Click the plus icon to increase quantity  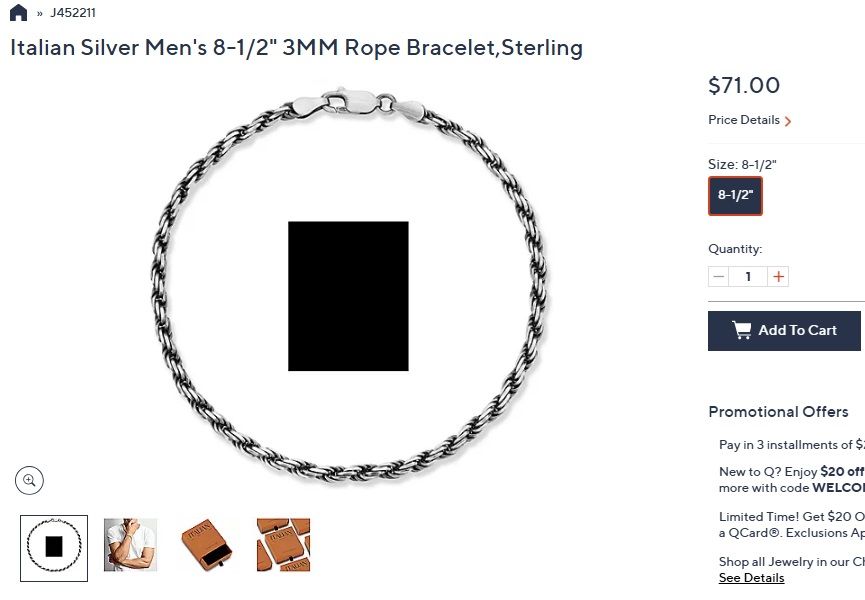click(778, 276)
